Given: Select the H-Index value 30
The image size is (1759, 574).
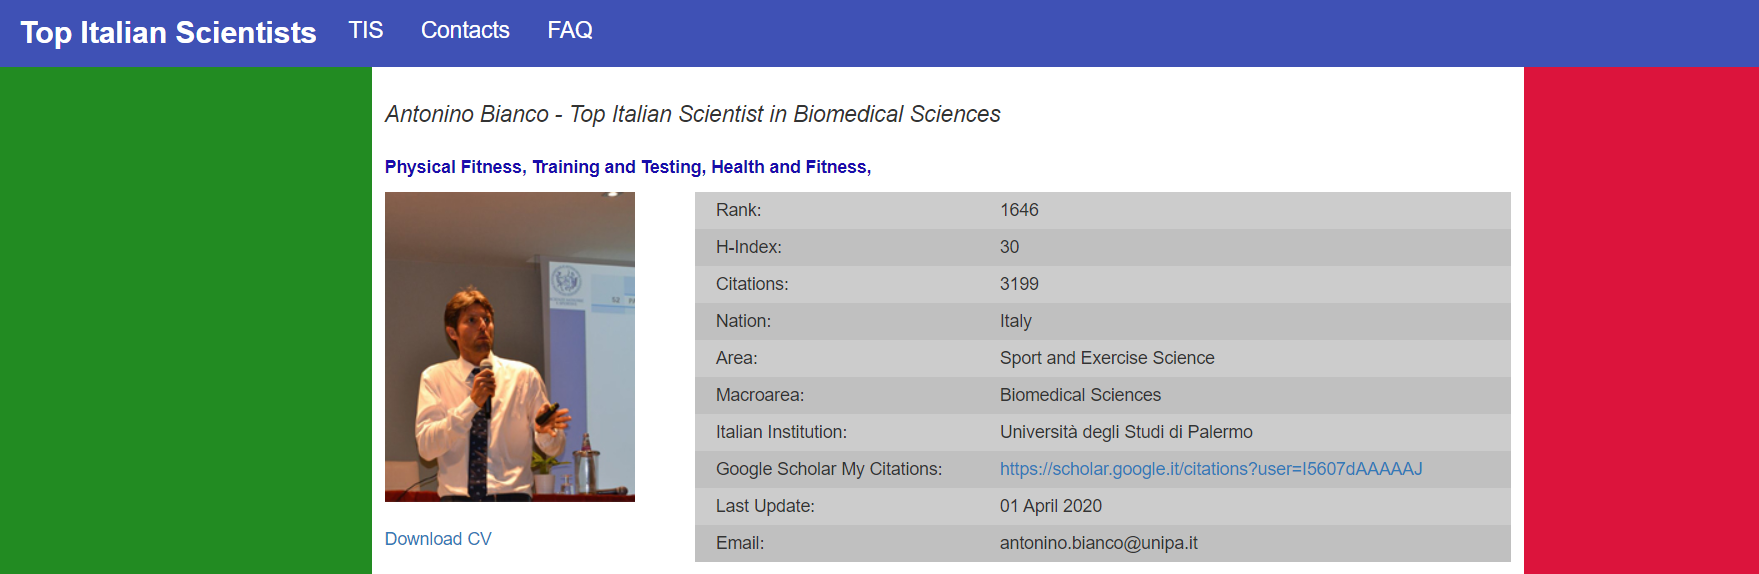Looking at the screenshot, I should [x=1009, y=247].
